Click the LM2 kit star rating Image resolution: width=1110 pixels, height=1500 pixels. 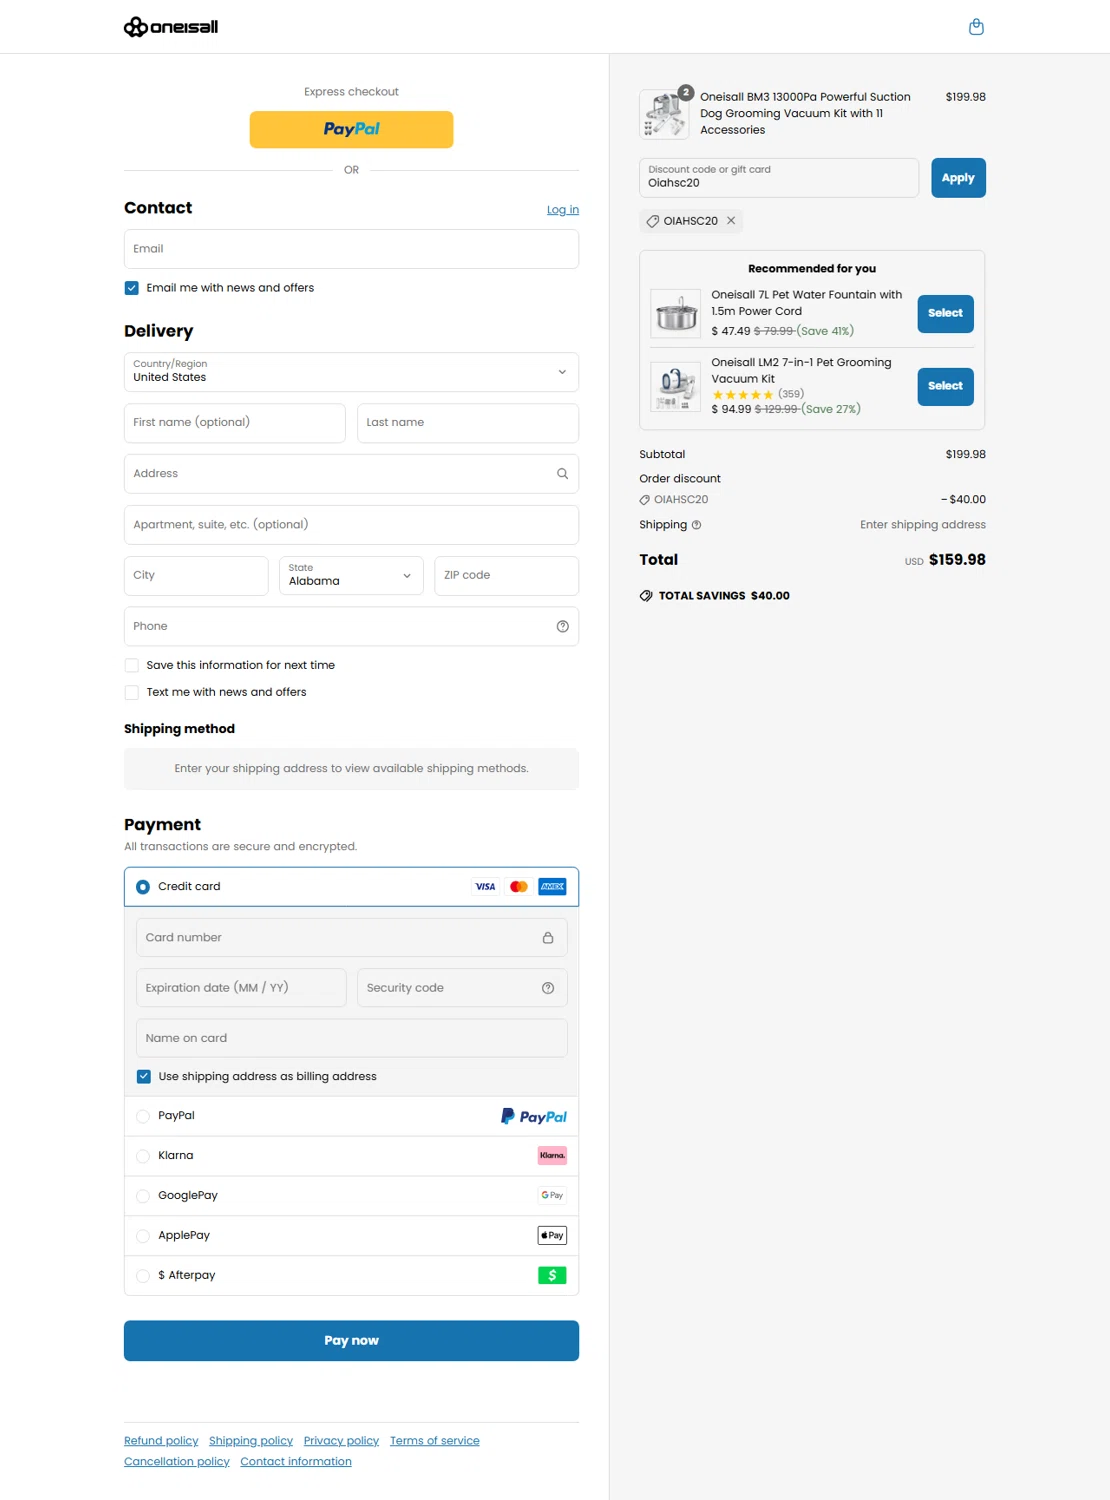[x=742, y=395]
